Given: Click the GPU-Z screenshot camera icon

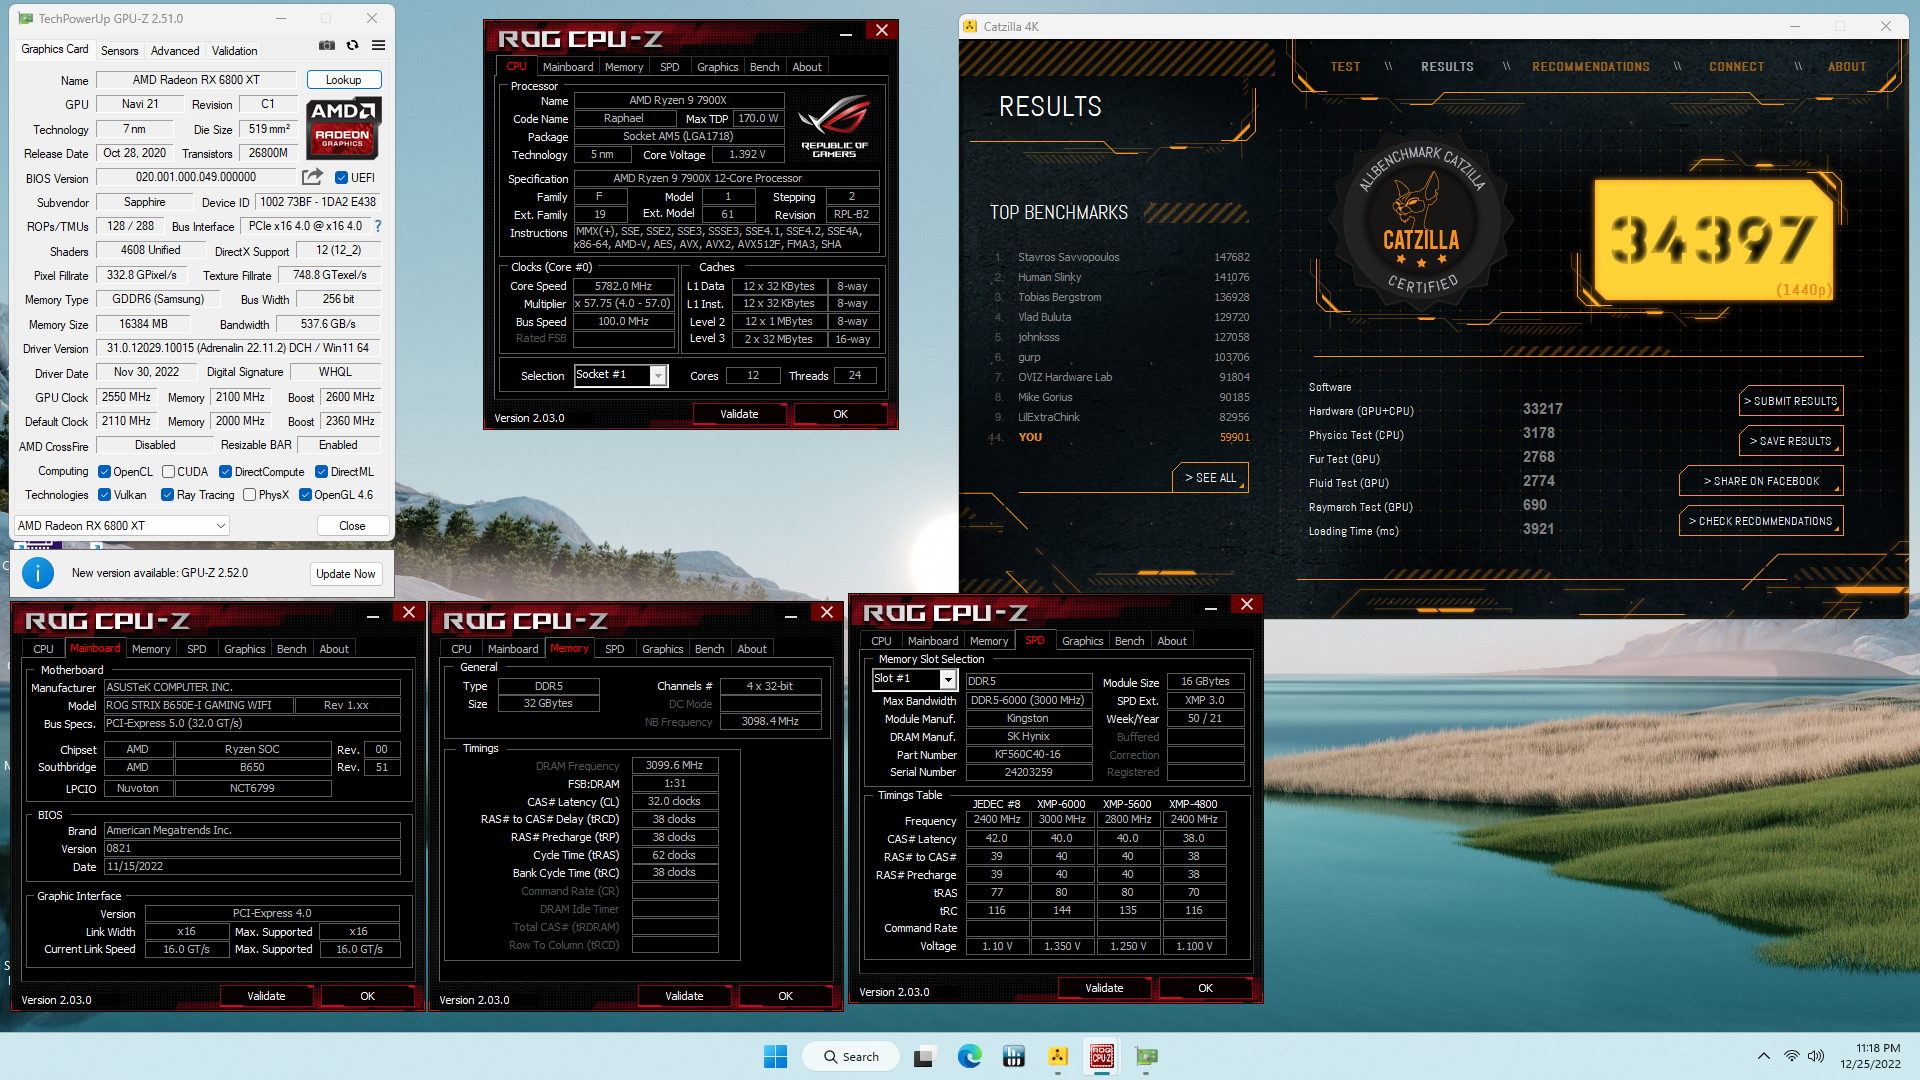Looking at the screenshot, I should point(327,45).
